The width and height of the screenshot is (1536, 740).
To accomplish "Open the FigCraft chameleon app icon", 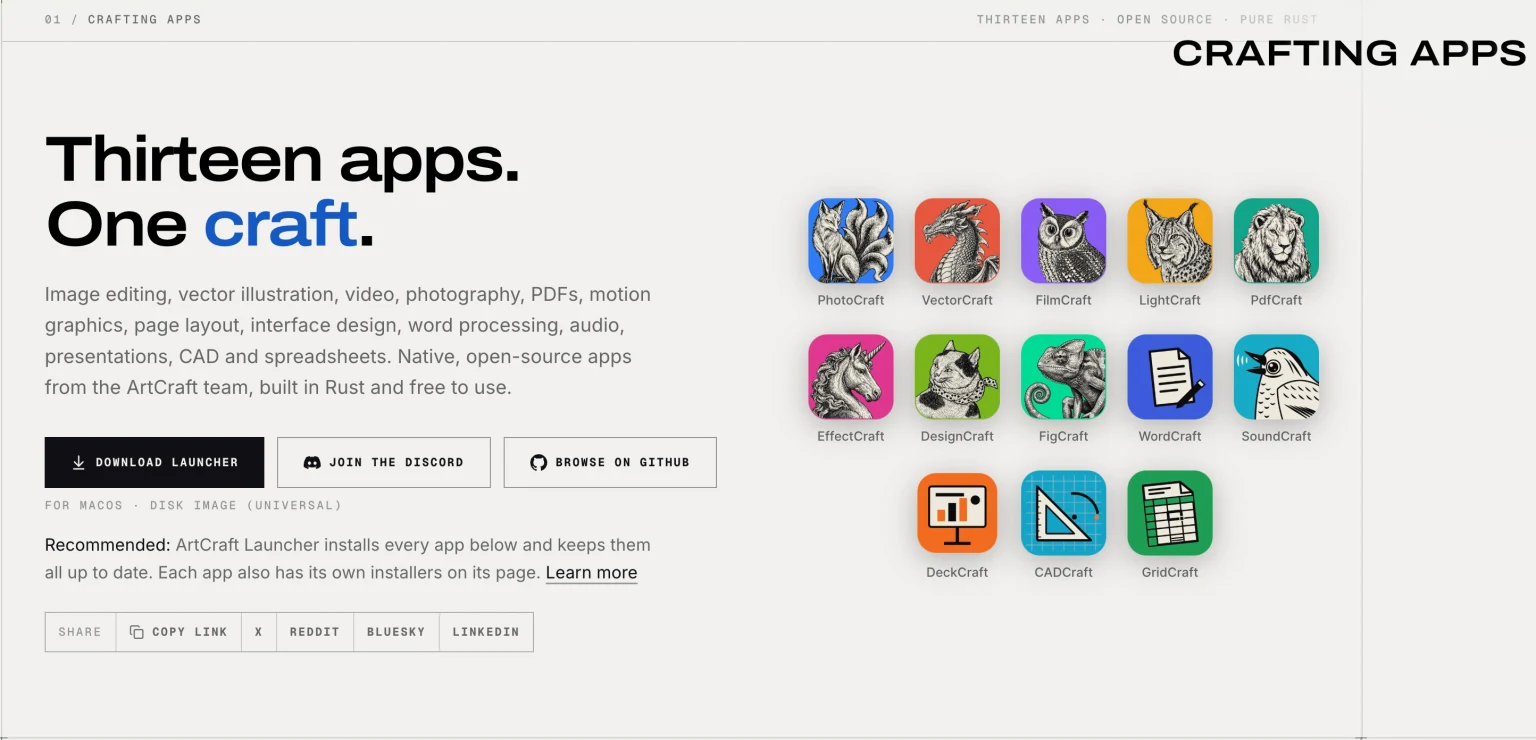I will [1063, 377].
